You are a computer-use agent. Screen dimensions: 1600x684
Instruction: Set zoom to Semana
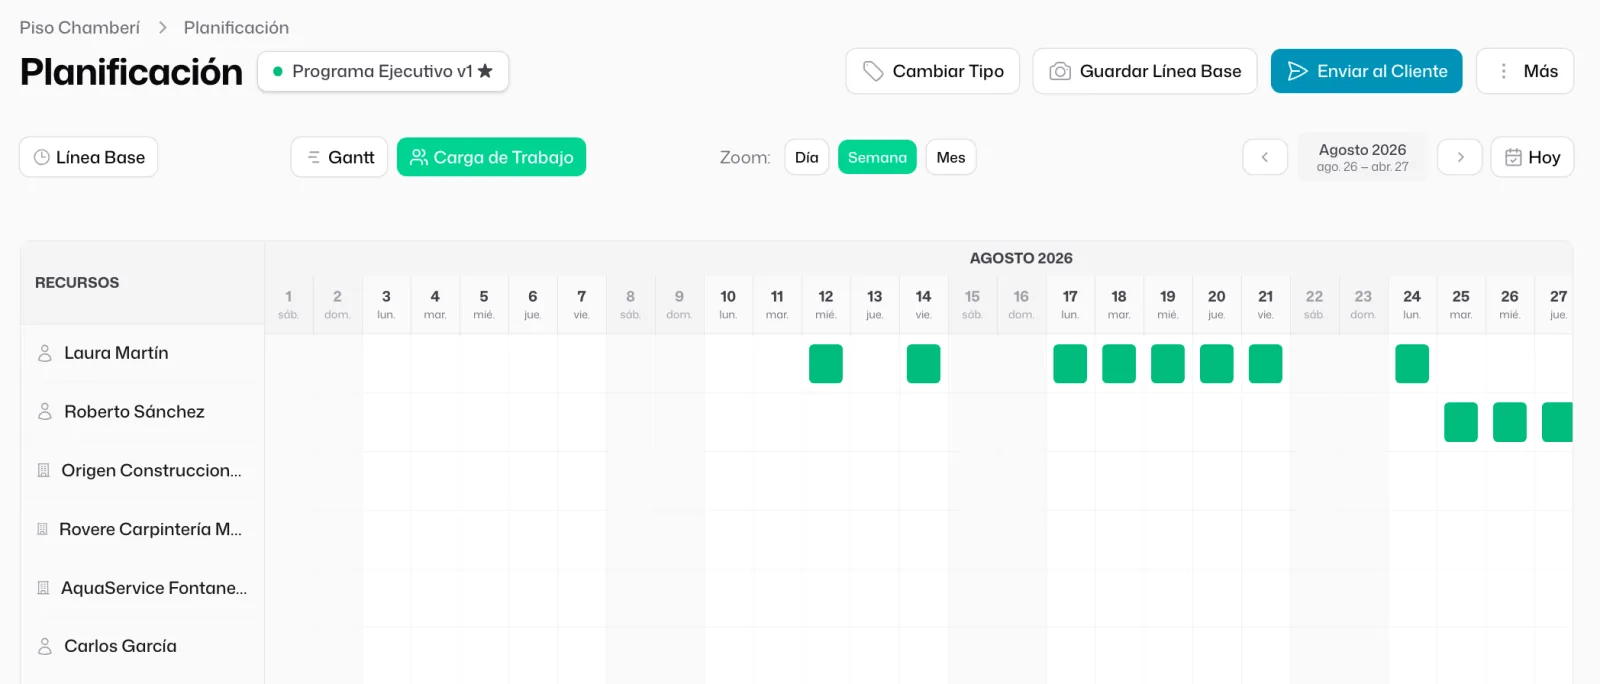click(877, 157)
